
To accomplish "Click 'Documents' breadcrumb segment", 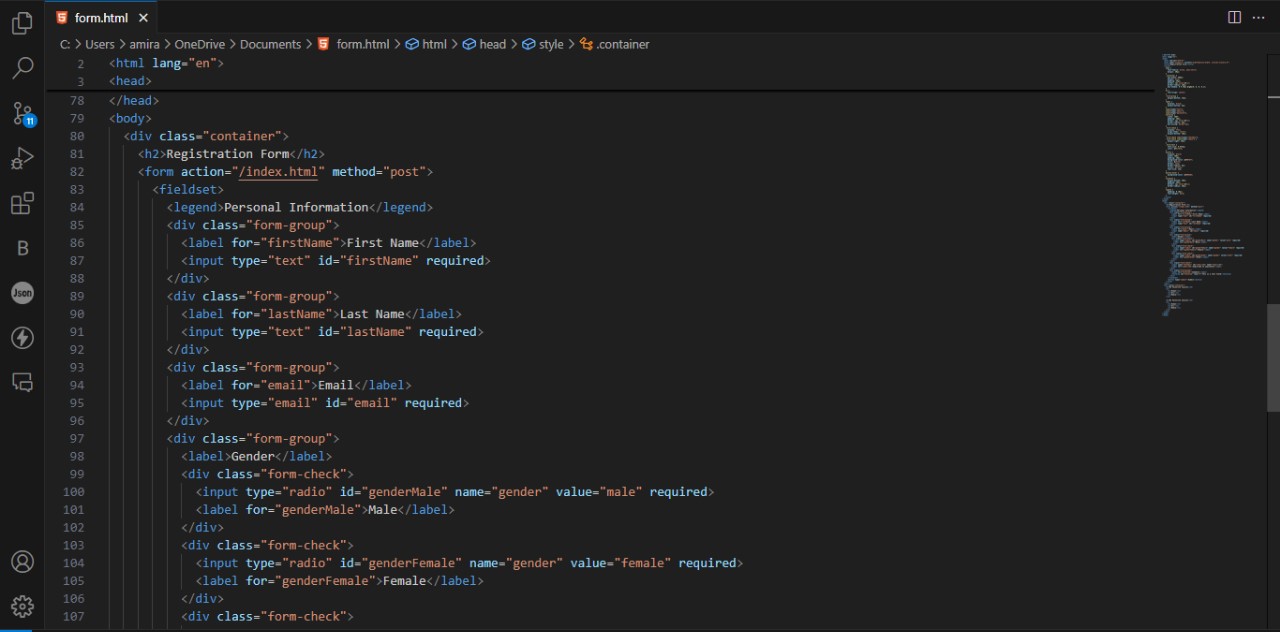I will [270, 44].
